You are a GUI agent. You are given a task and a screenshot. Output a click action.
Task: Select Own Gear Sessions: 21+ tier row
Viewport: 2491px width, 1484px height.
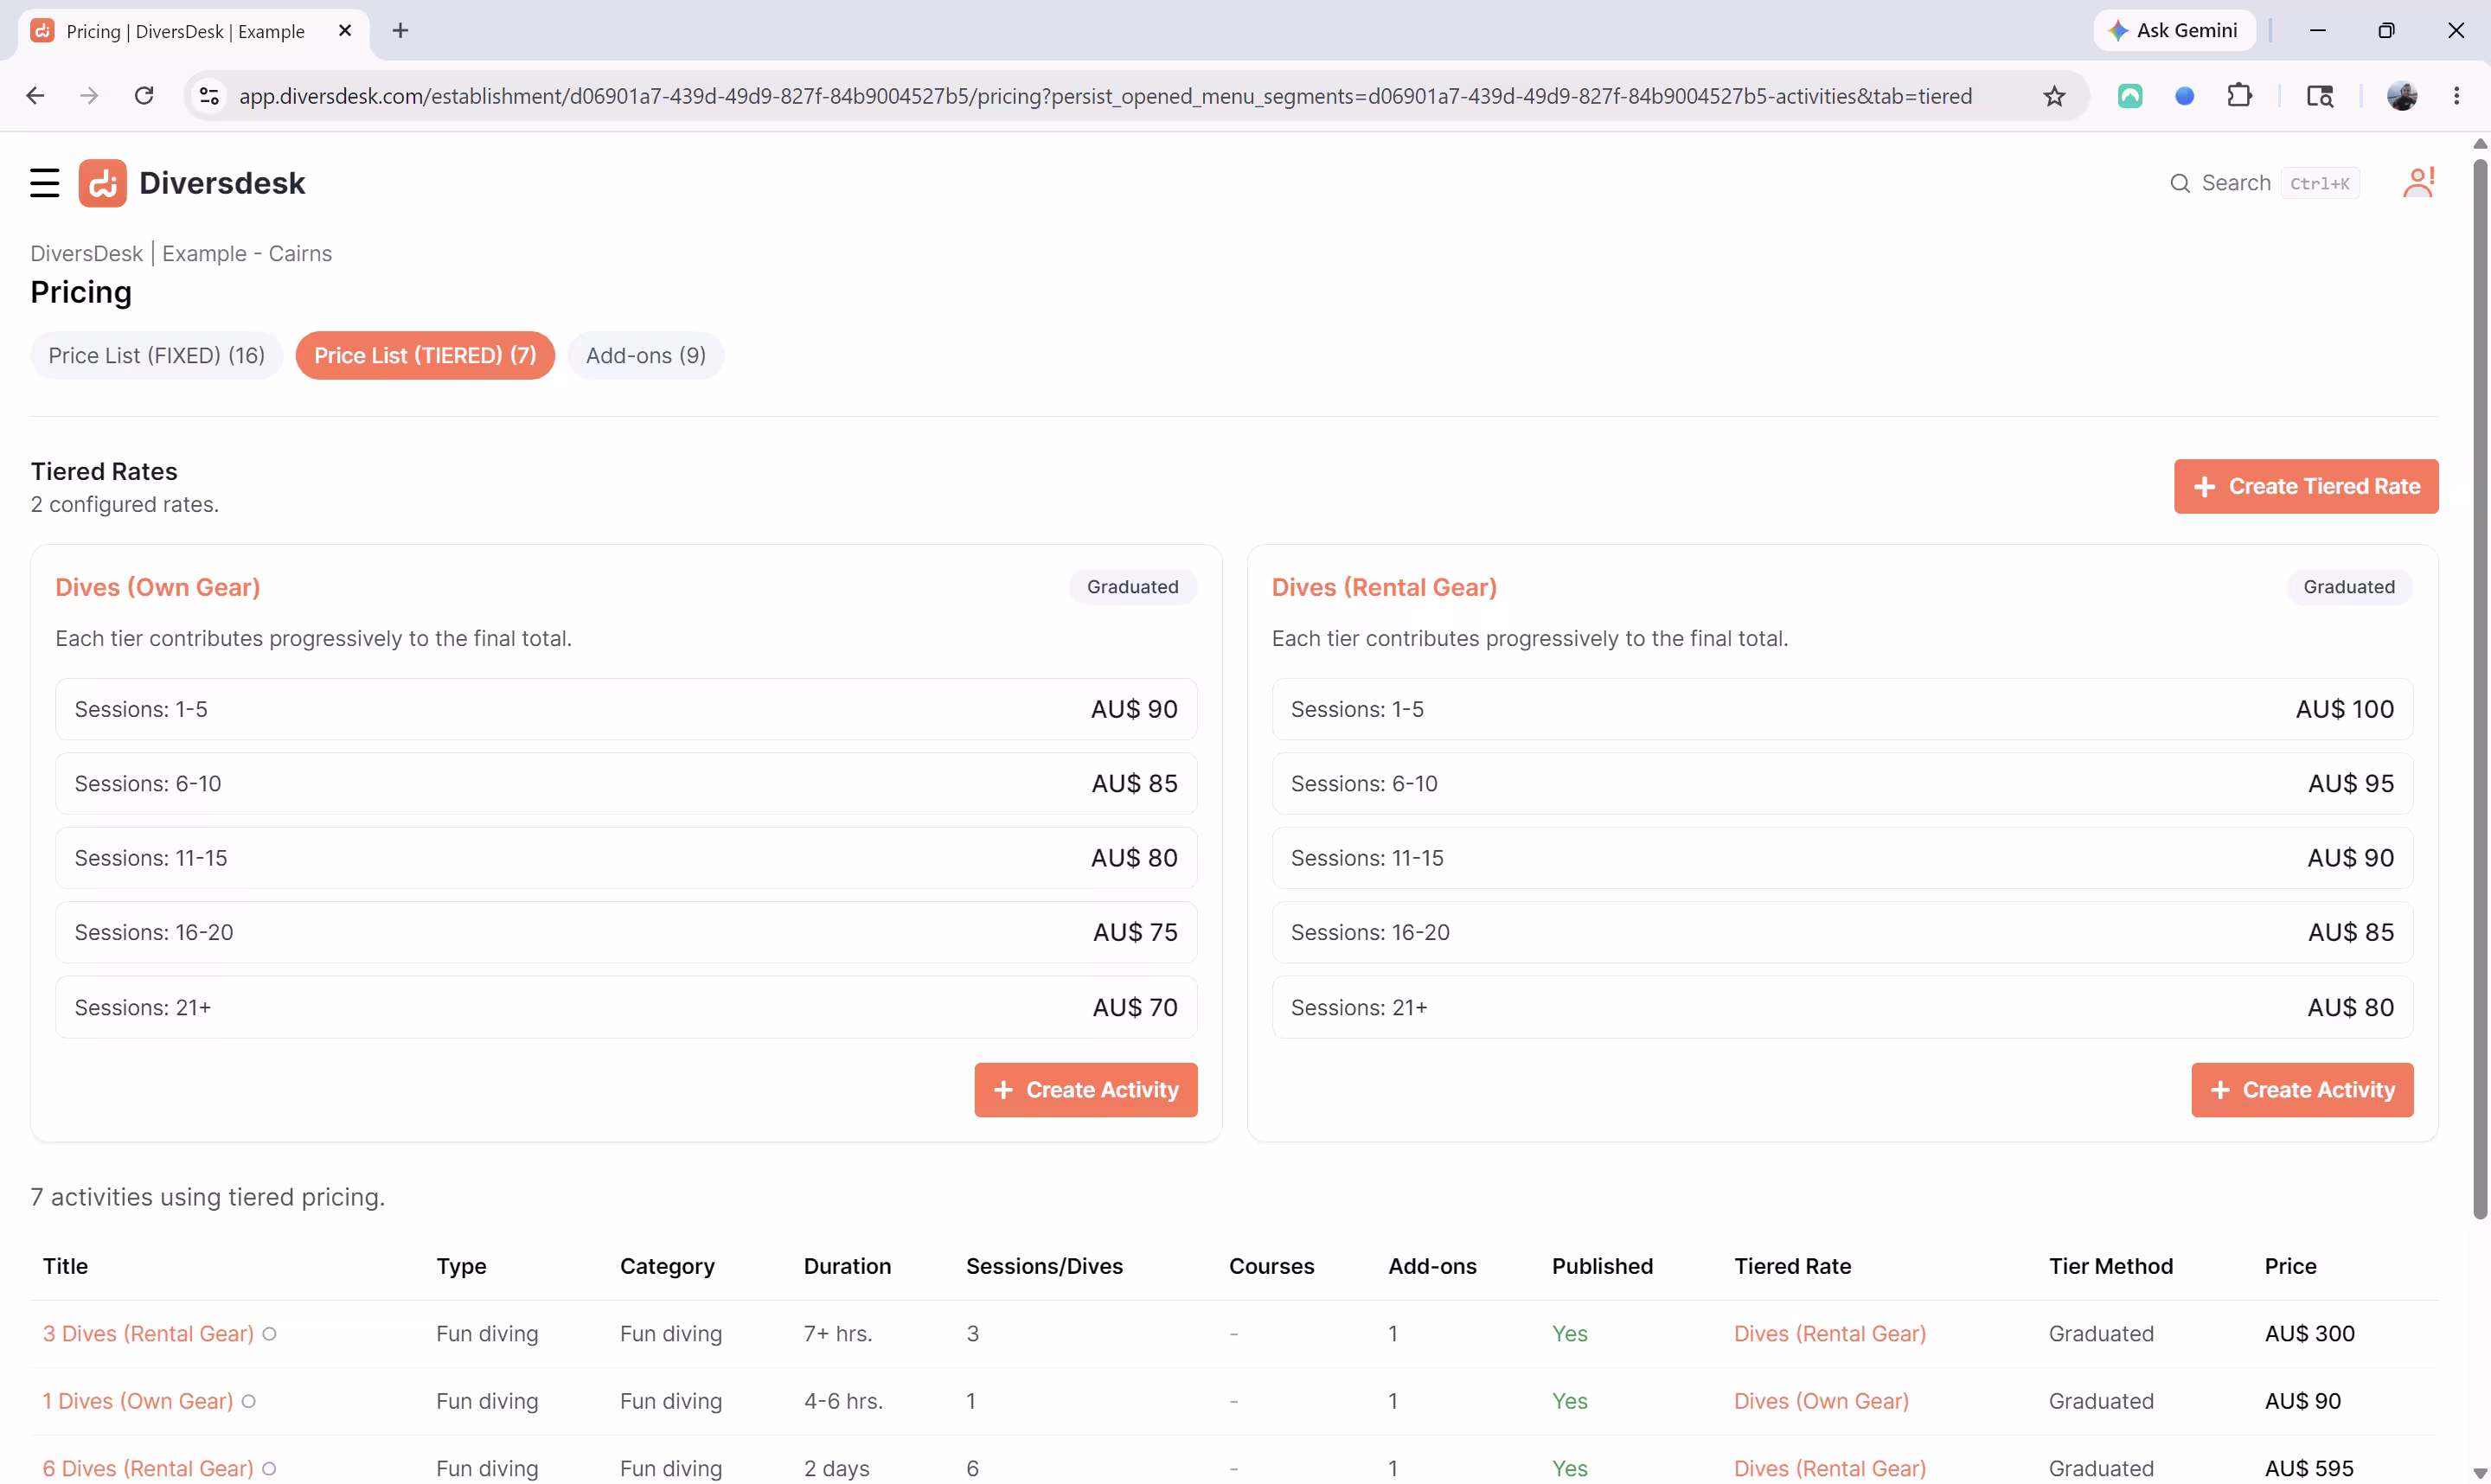[626, 1007]
